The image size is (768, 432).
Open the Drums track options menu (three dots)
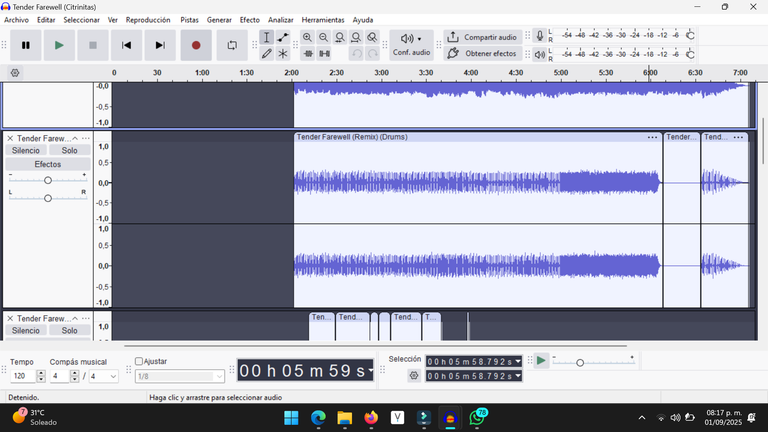(86, 139)
